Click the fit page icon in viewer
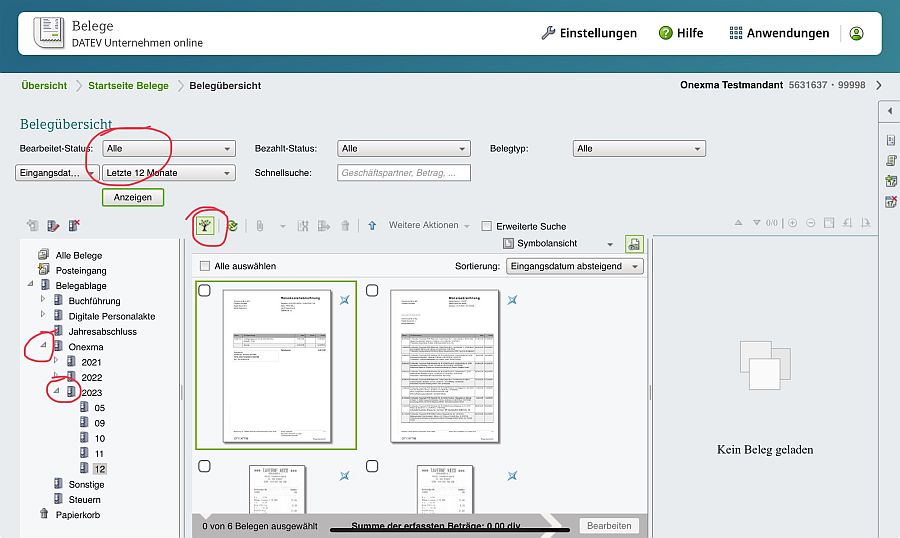The width and height of the screenshot is (900, 538). pyautogui.click(x=829, y=223)
